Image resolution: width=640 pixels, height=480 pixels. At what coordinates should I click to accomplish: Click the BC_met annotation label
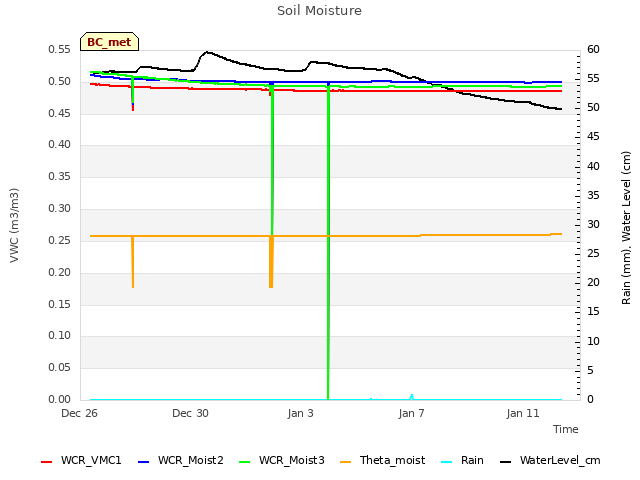click(x=109, y=42)
